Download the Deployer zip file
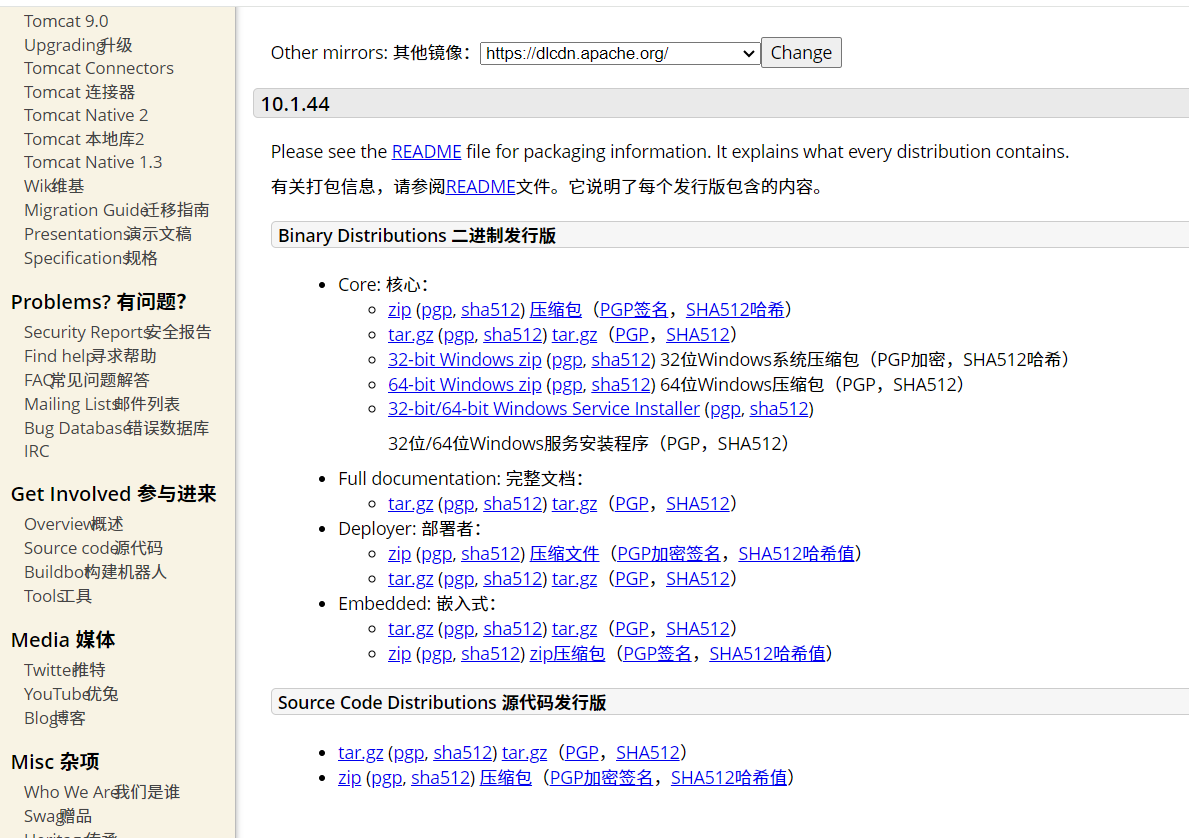The width and height of the screenshot is (1189, 838). (x=400, y=554)
